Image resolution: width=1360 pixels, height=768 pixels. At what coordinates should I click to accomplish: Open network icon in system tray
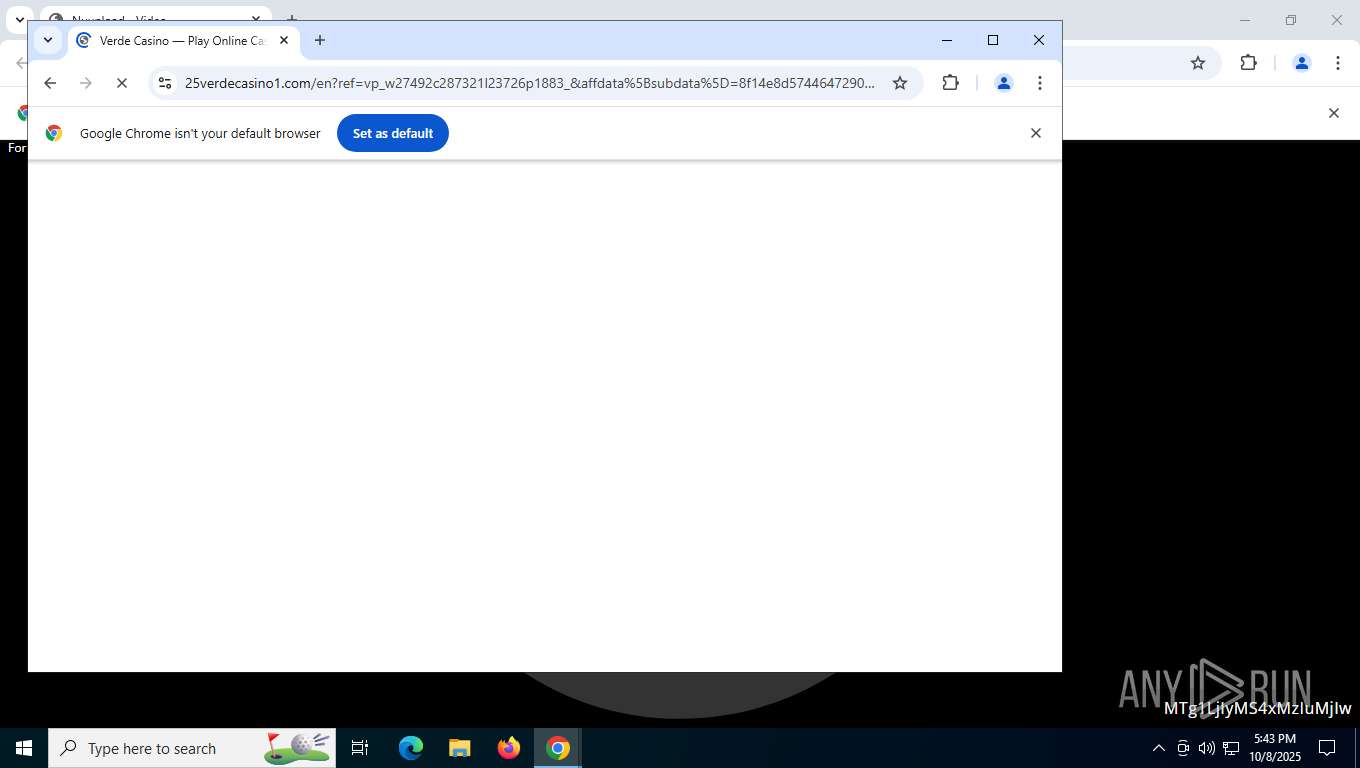point(1231,748)
